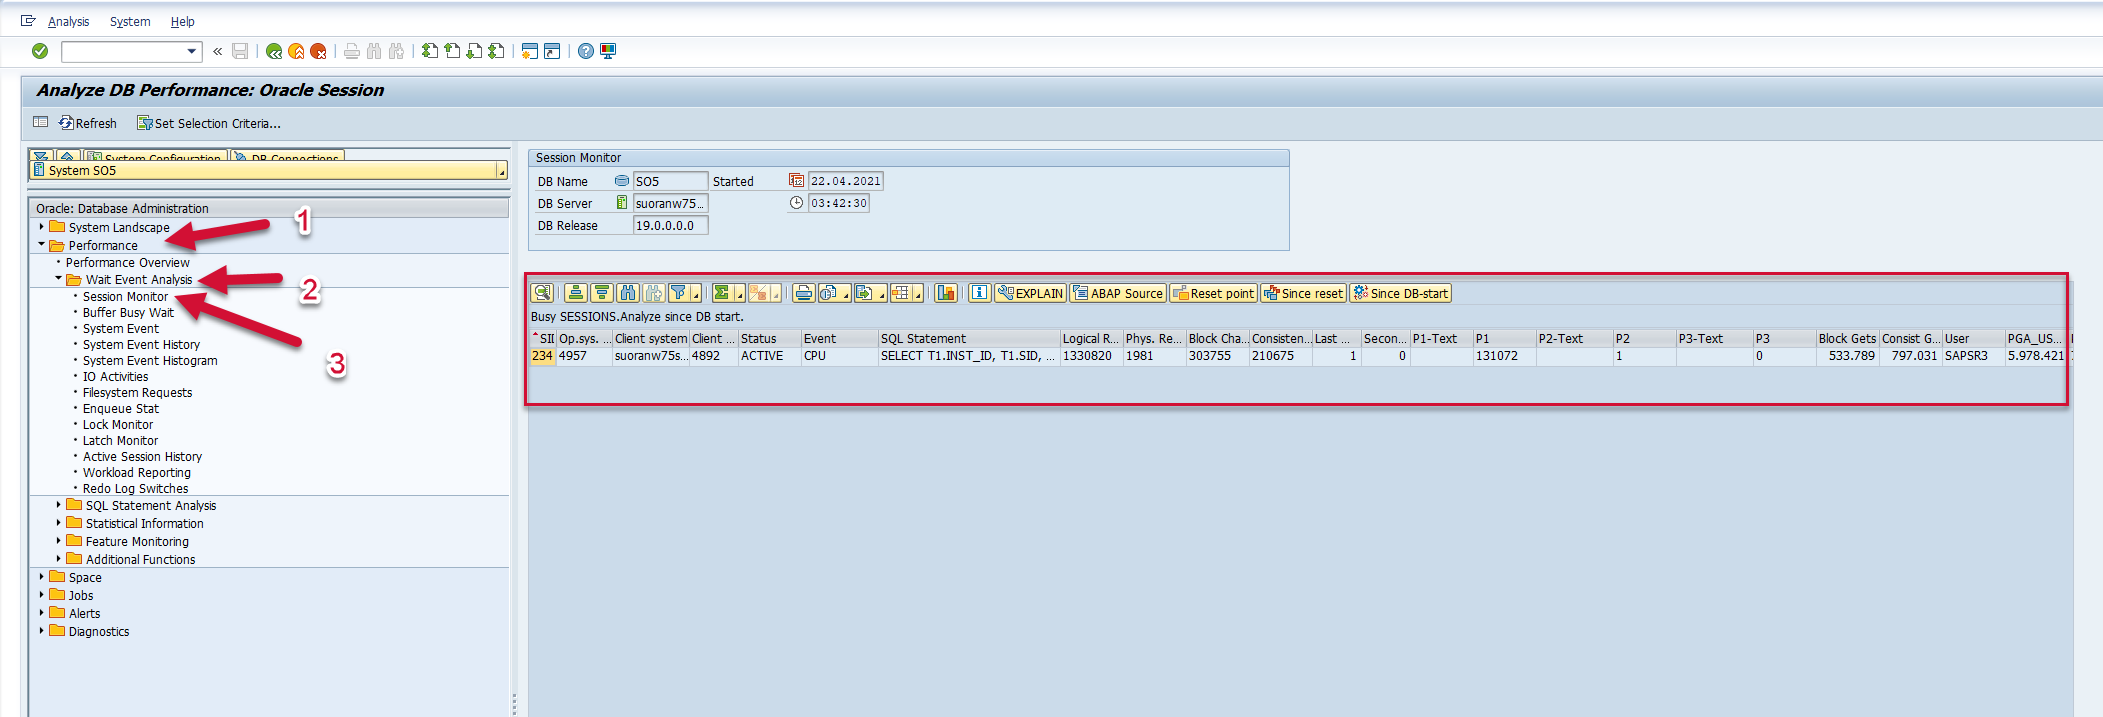Collapse the Performance folder node

42,245
